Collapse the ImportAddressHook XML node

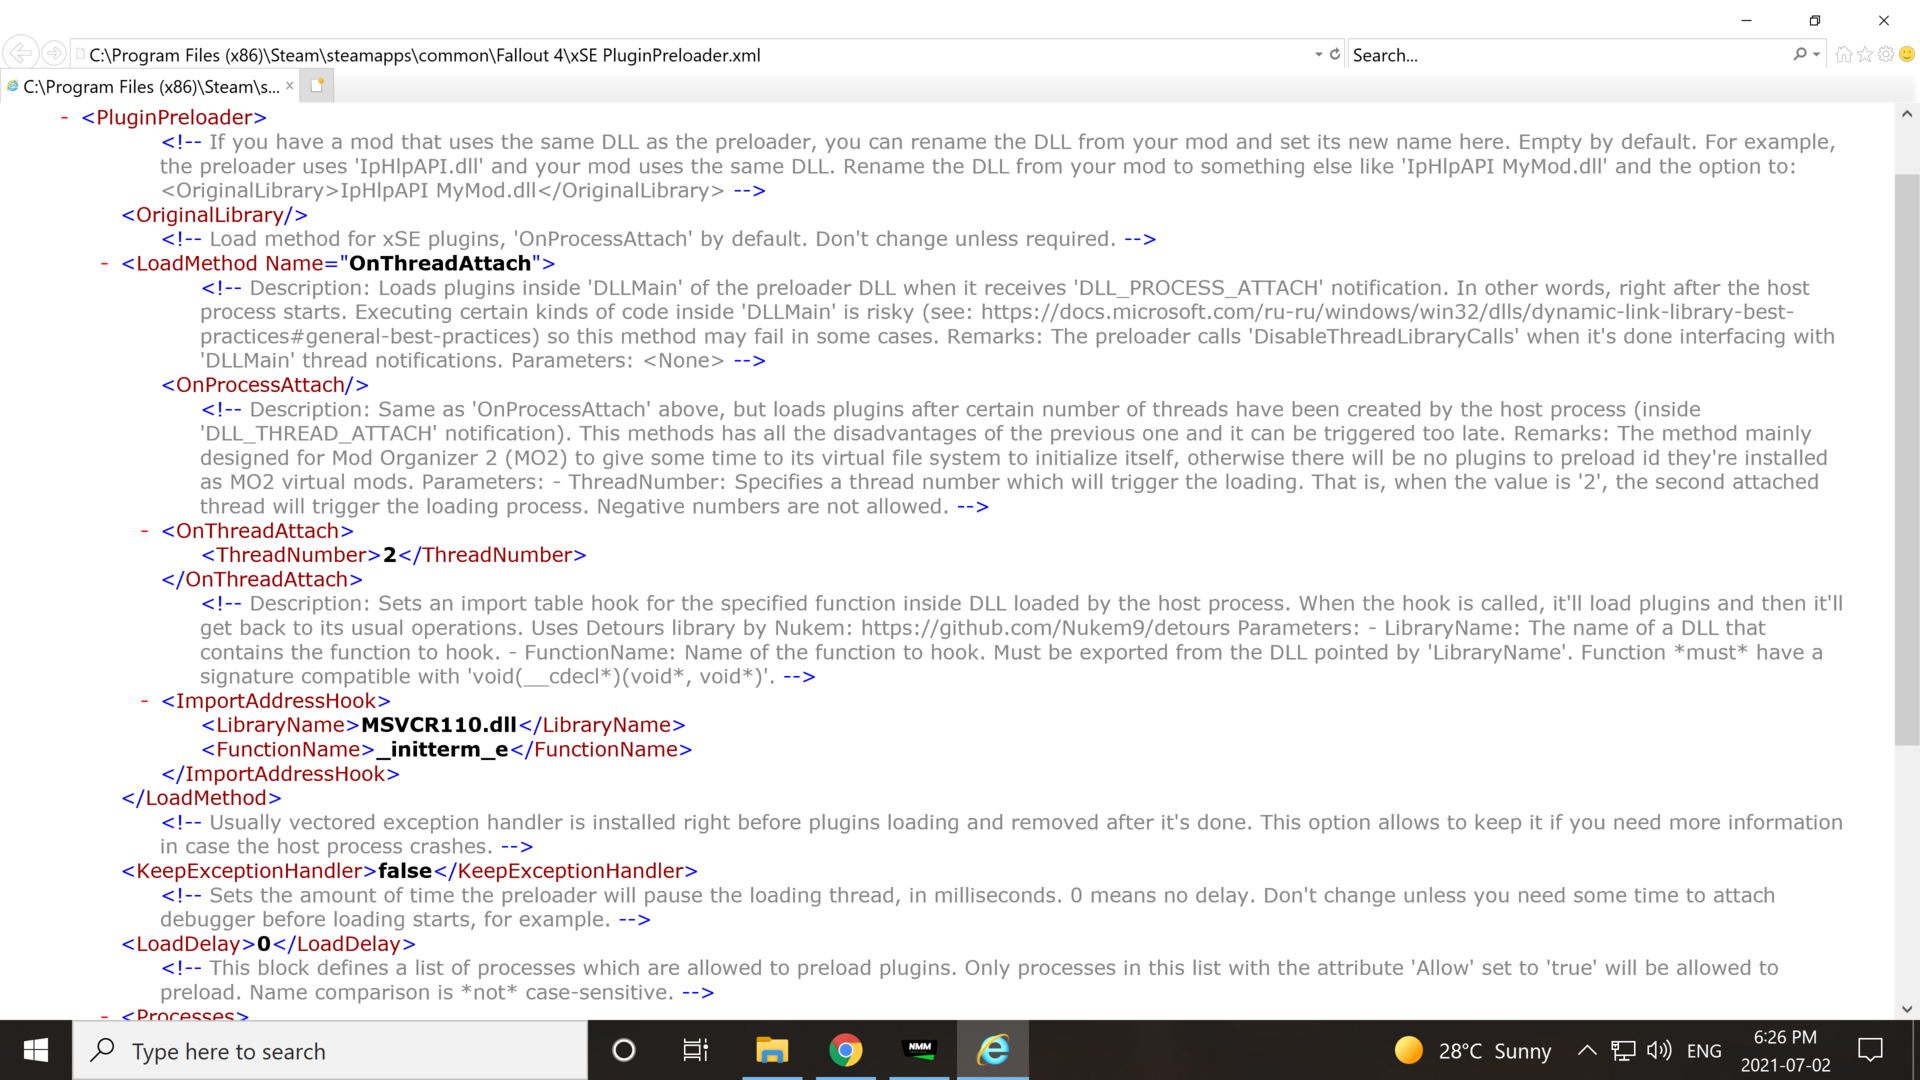[x=144, y=701]
